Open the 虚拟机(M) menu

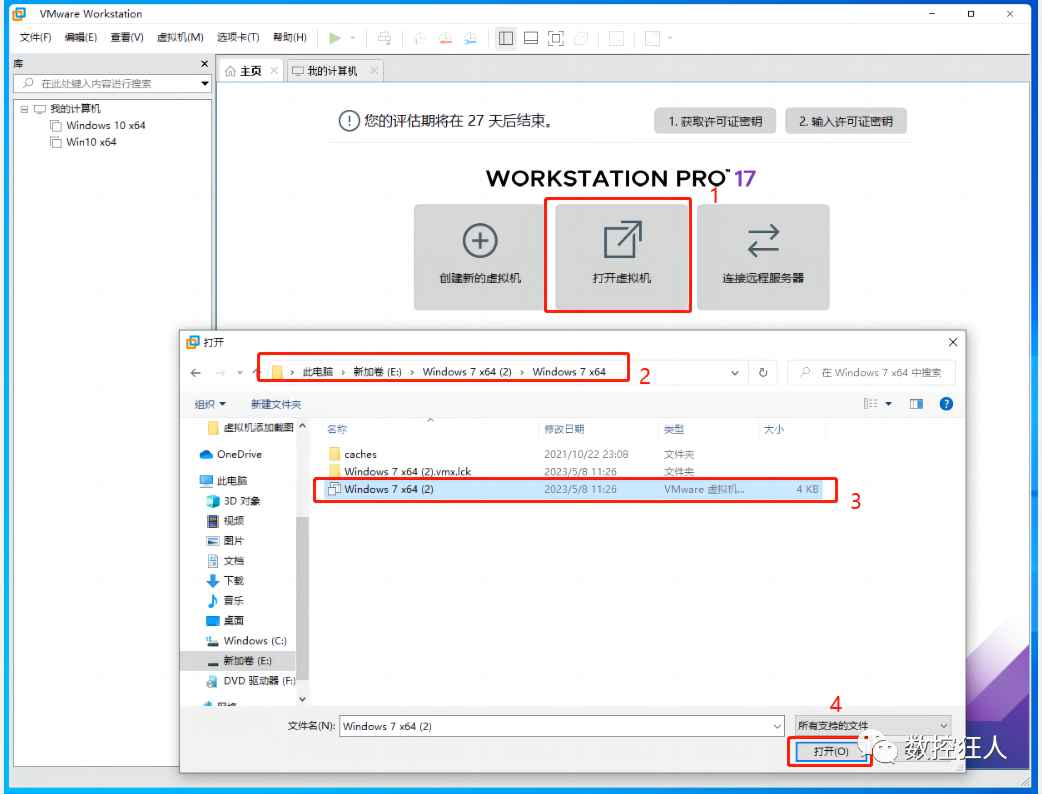click(180, 37)
